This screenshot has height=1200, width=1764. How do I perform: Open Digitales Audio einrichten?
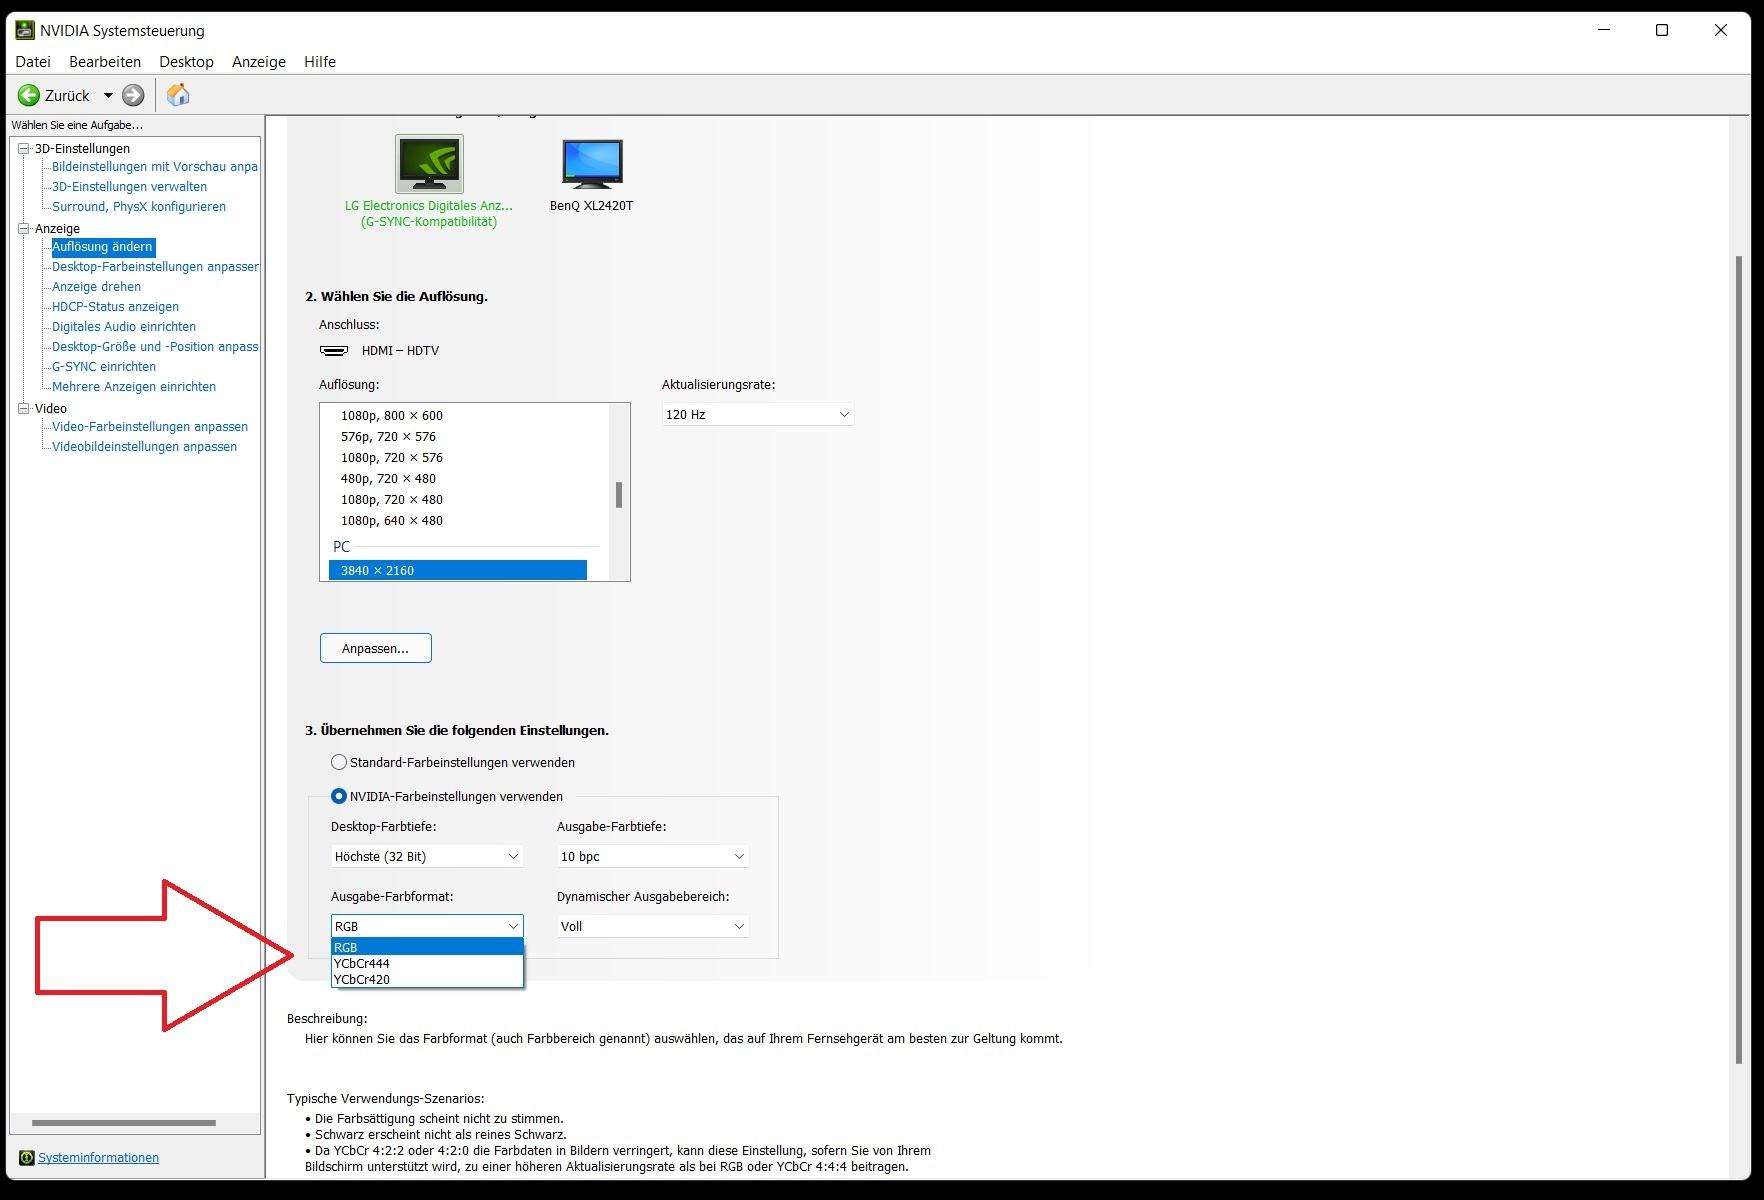124,327
